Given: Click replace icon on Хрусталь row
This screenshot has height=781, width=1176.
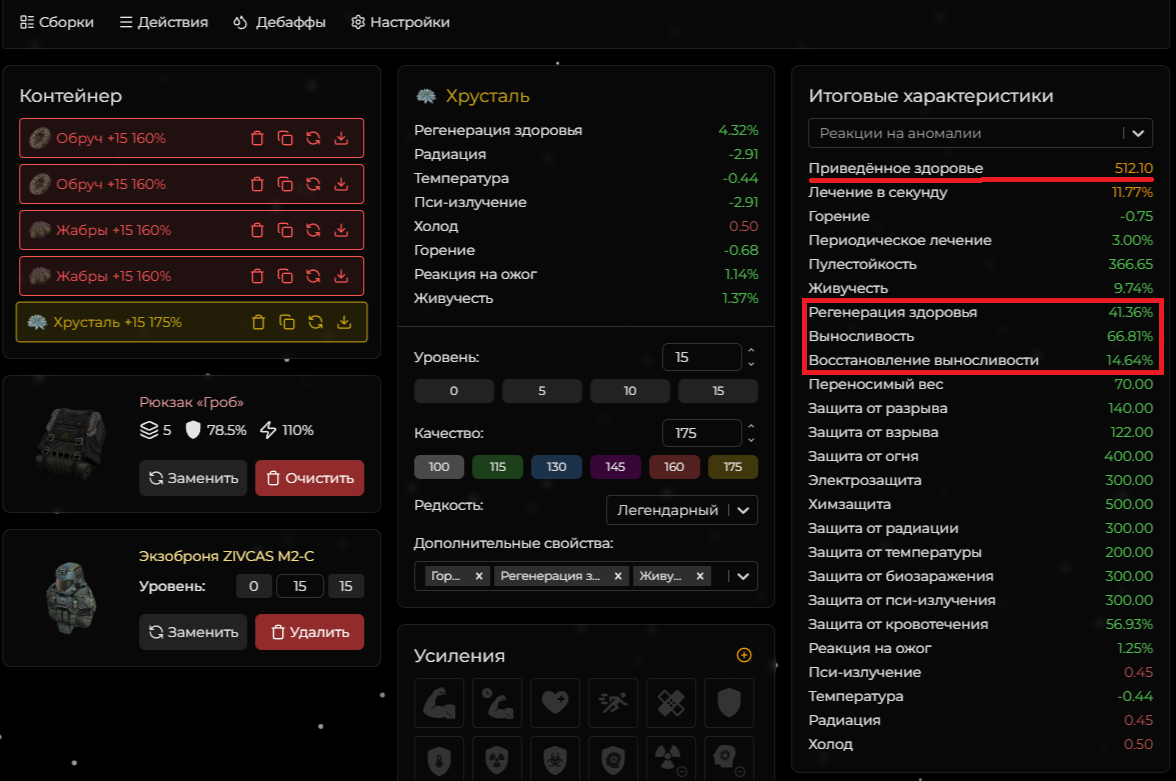Looking at the screenshot, I should pos(315,322).
